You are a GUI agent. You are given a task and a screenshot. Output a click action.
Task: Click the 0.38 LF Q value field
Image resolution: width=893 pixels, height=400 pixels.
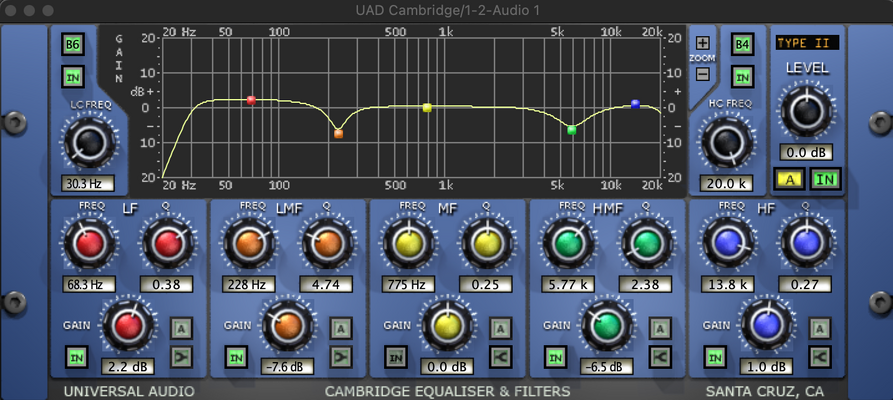[x=166, y=284]
